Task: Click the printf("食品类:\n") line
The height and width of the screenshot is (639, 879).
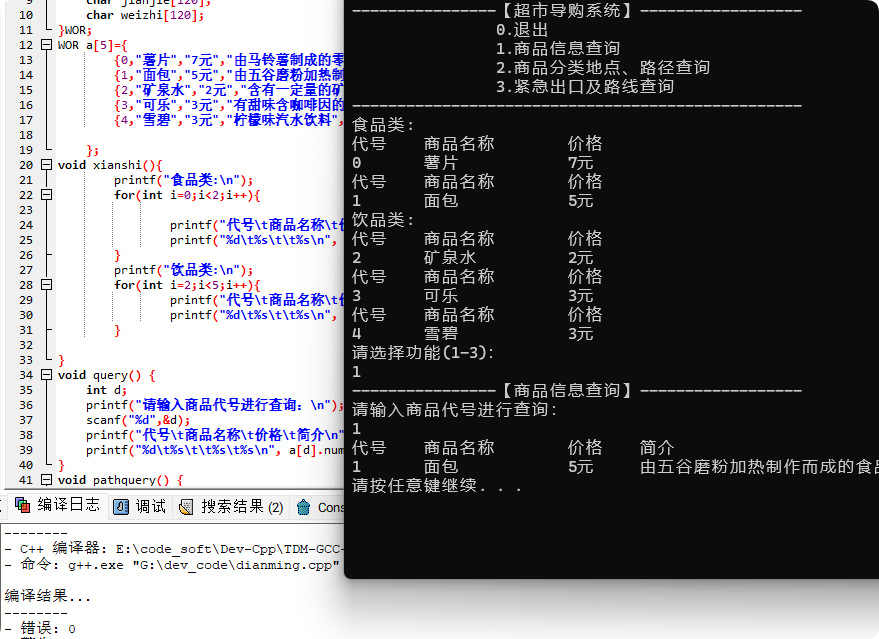Action: (184, 180)
